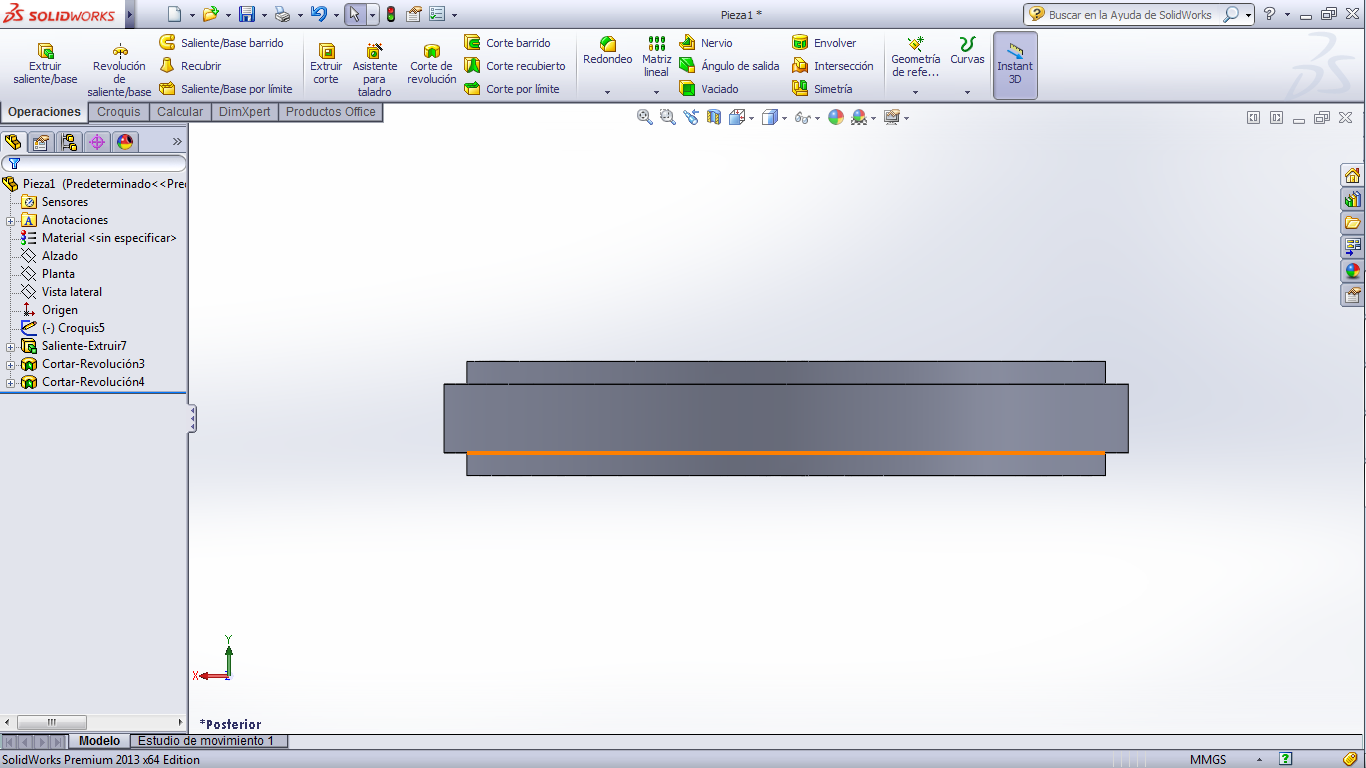Viewport: 1366px width, 768px height.
Task: Choose Corte barrido
Action: point(507,43)
